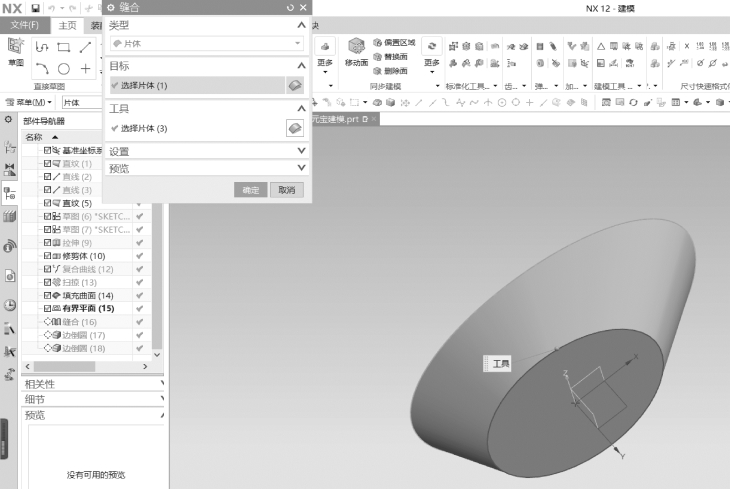Viewport: 730px width, 489px height.
Task: Click the Offset Region (偏置区域) tool
Action: pyautogui.click(x=390, y=43)
